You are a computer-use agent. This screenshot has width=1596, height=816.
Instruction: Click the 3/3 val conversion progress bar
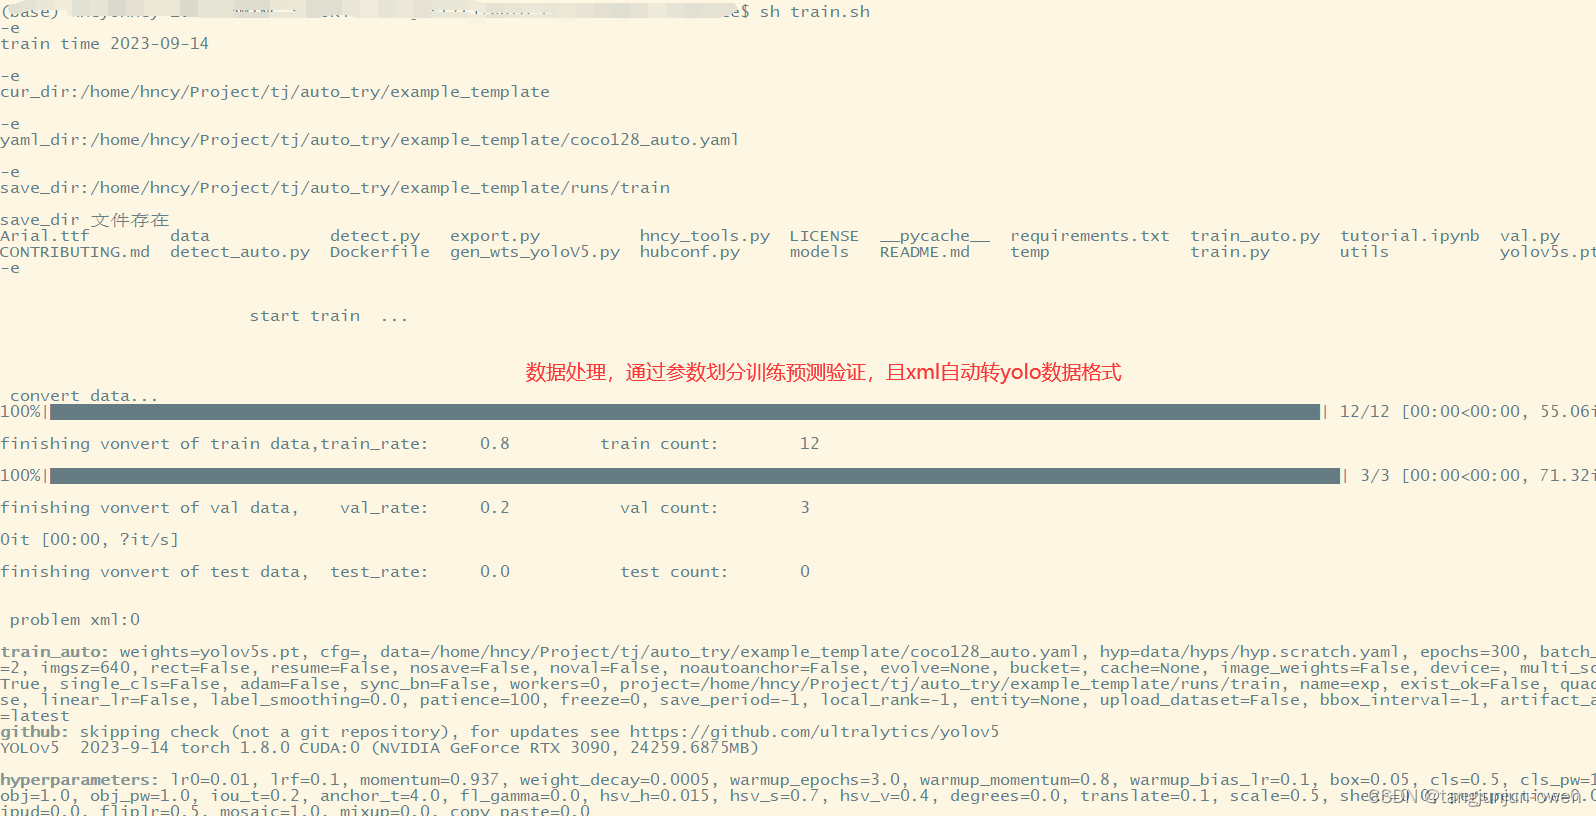click(695, 476)
